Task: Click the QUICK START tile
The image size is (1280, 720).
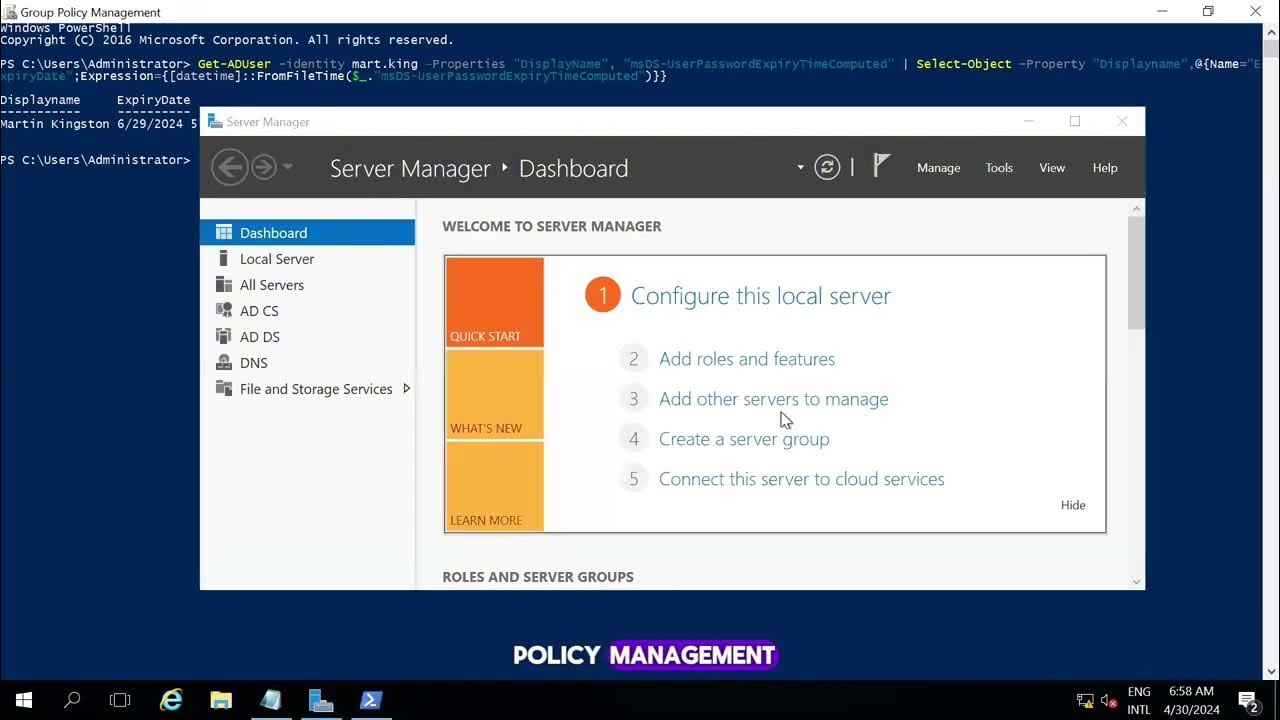Action: tap(494, 302)
